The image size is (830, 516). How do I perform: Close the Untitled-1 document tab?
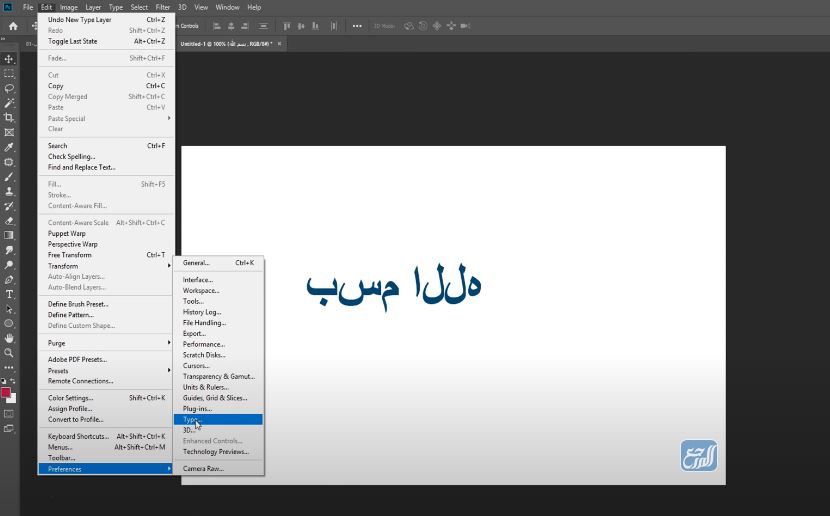(x=279, y=44)
